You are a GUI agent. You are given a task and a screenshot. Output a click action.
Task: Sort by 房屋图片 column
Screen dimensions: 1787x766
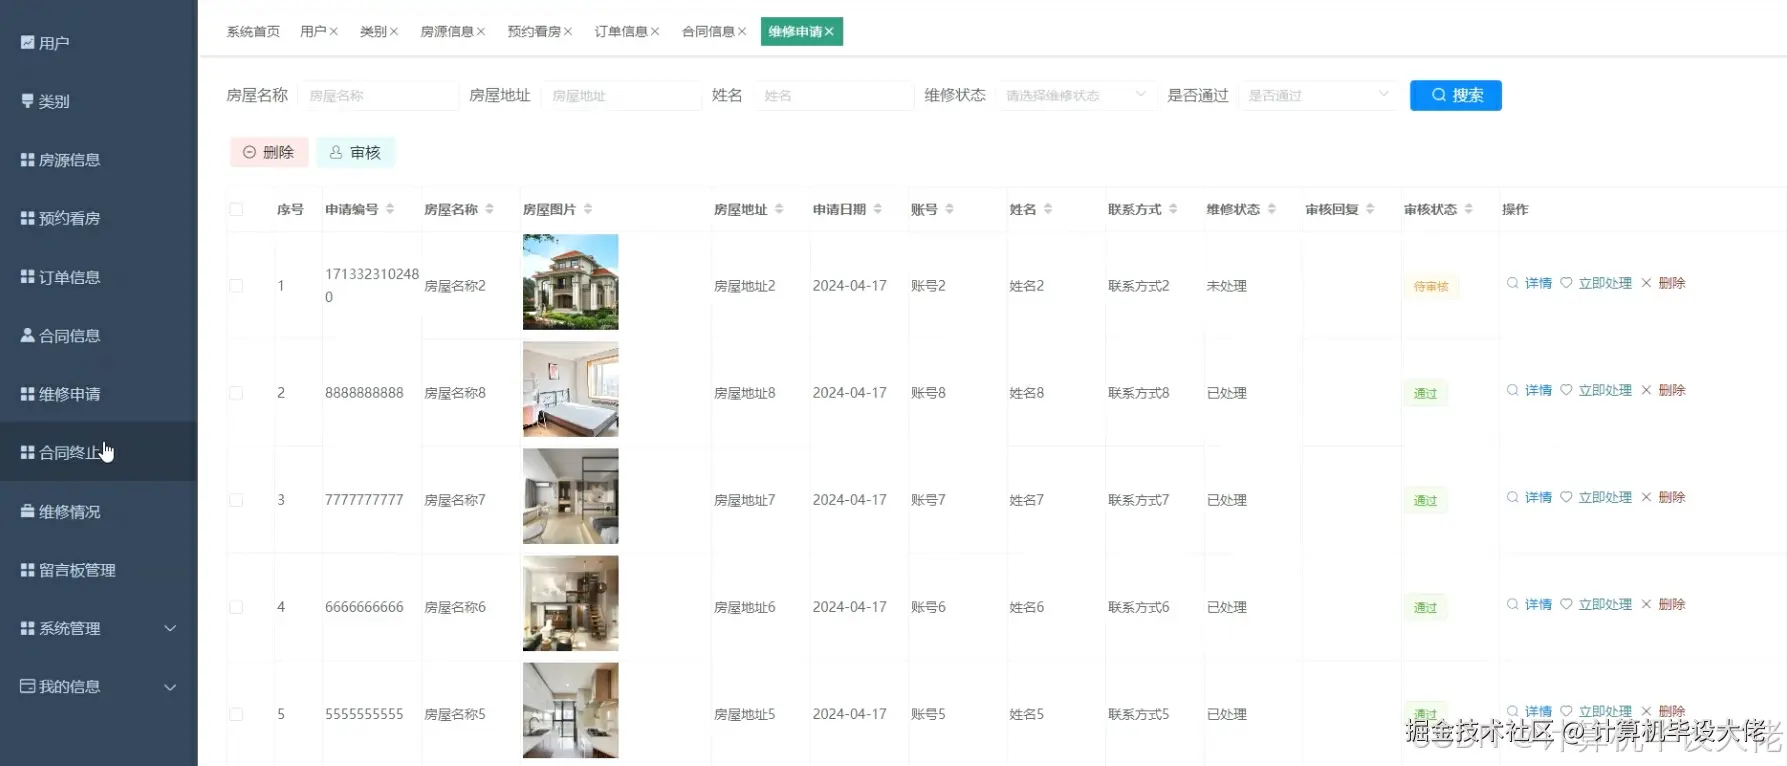pos(588,209)
